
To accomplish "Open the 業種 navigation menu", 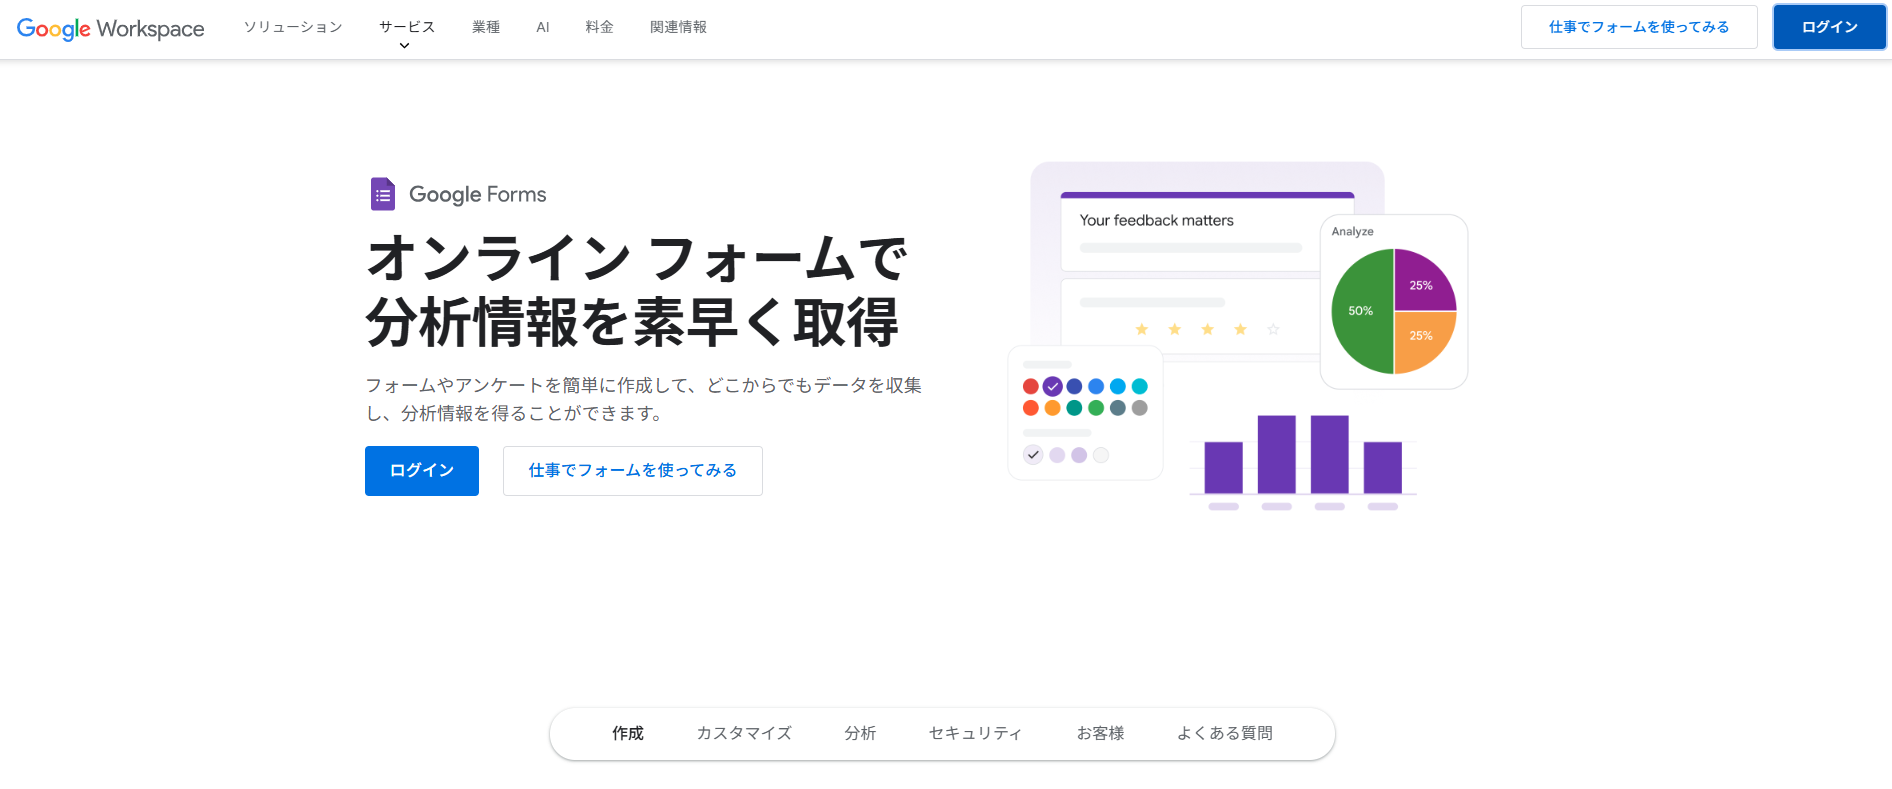I will tap(486, 27).
